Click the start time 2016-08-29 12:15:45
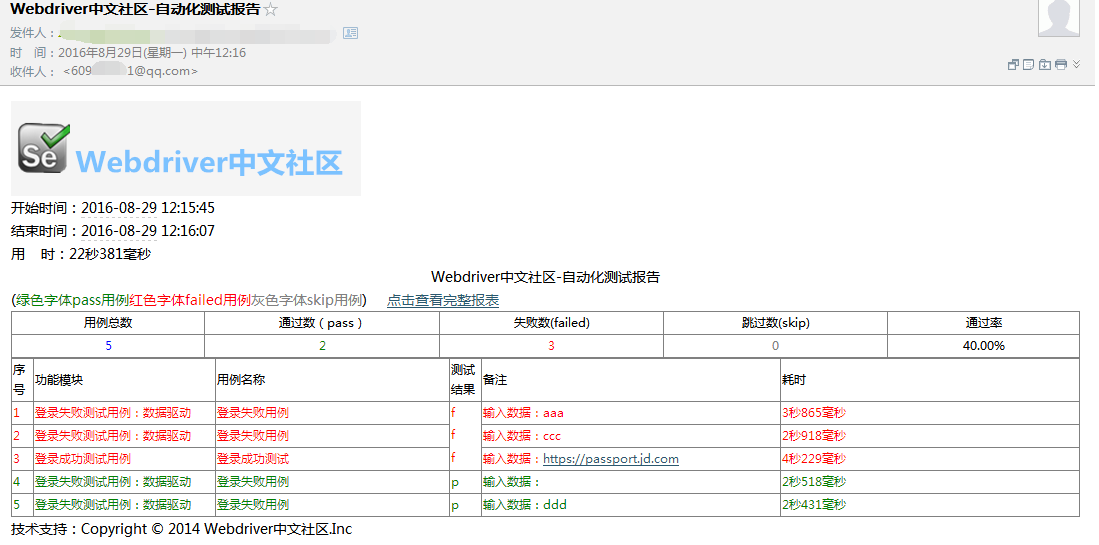 [148, 208]
